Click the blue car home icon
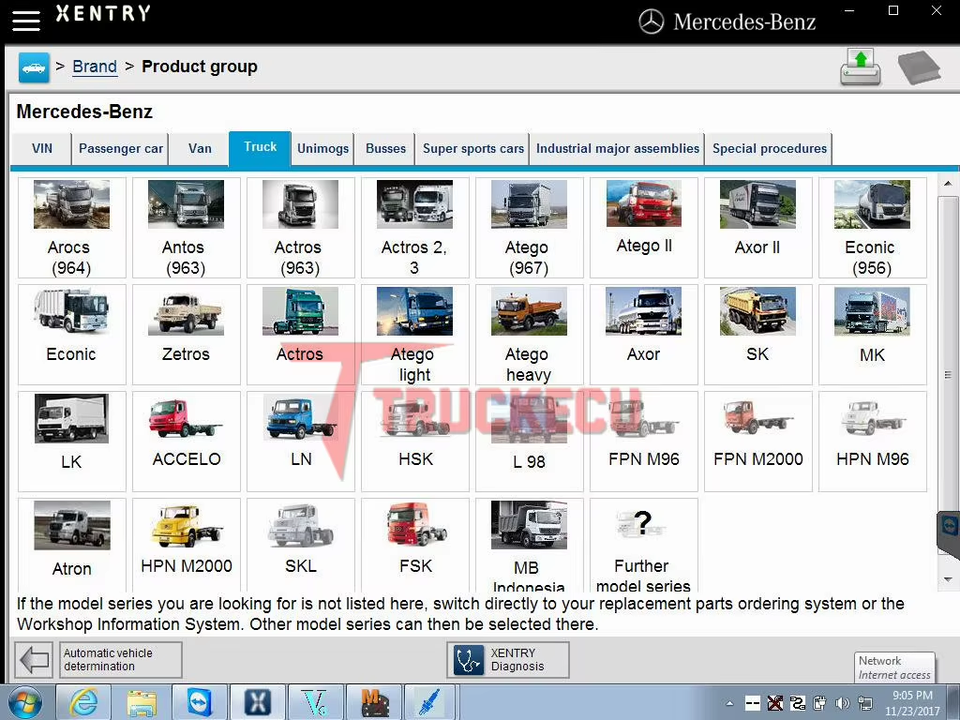 click(34, 67)
